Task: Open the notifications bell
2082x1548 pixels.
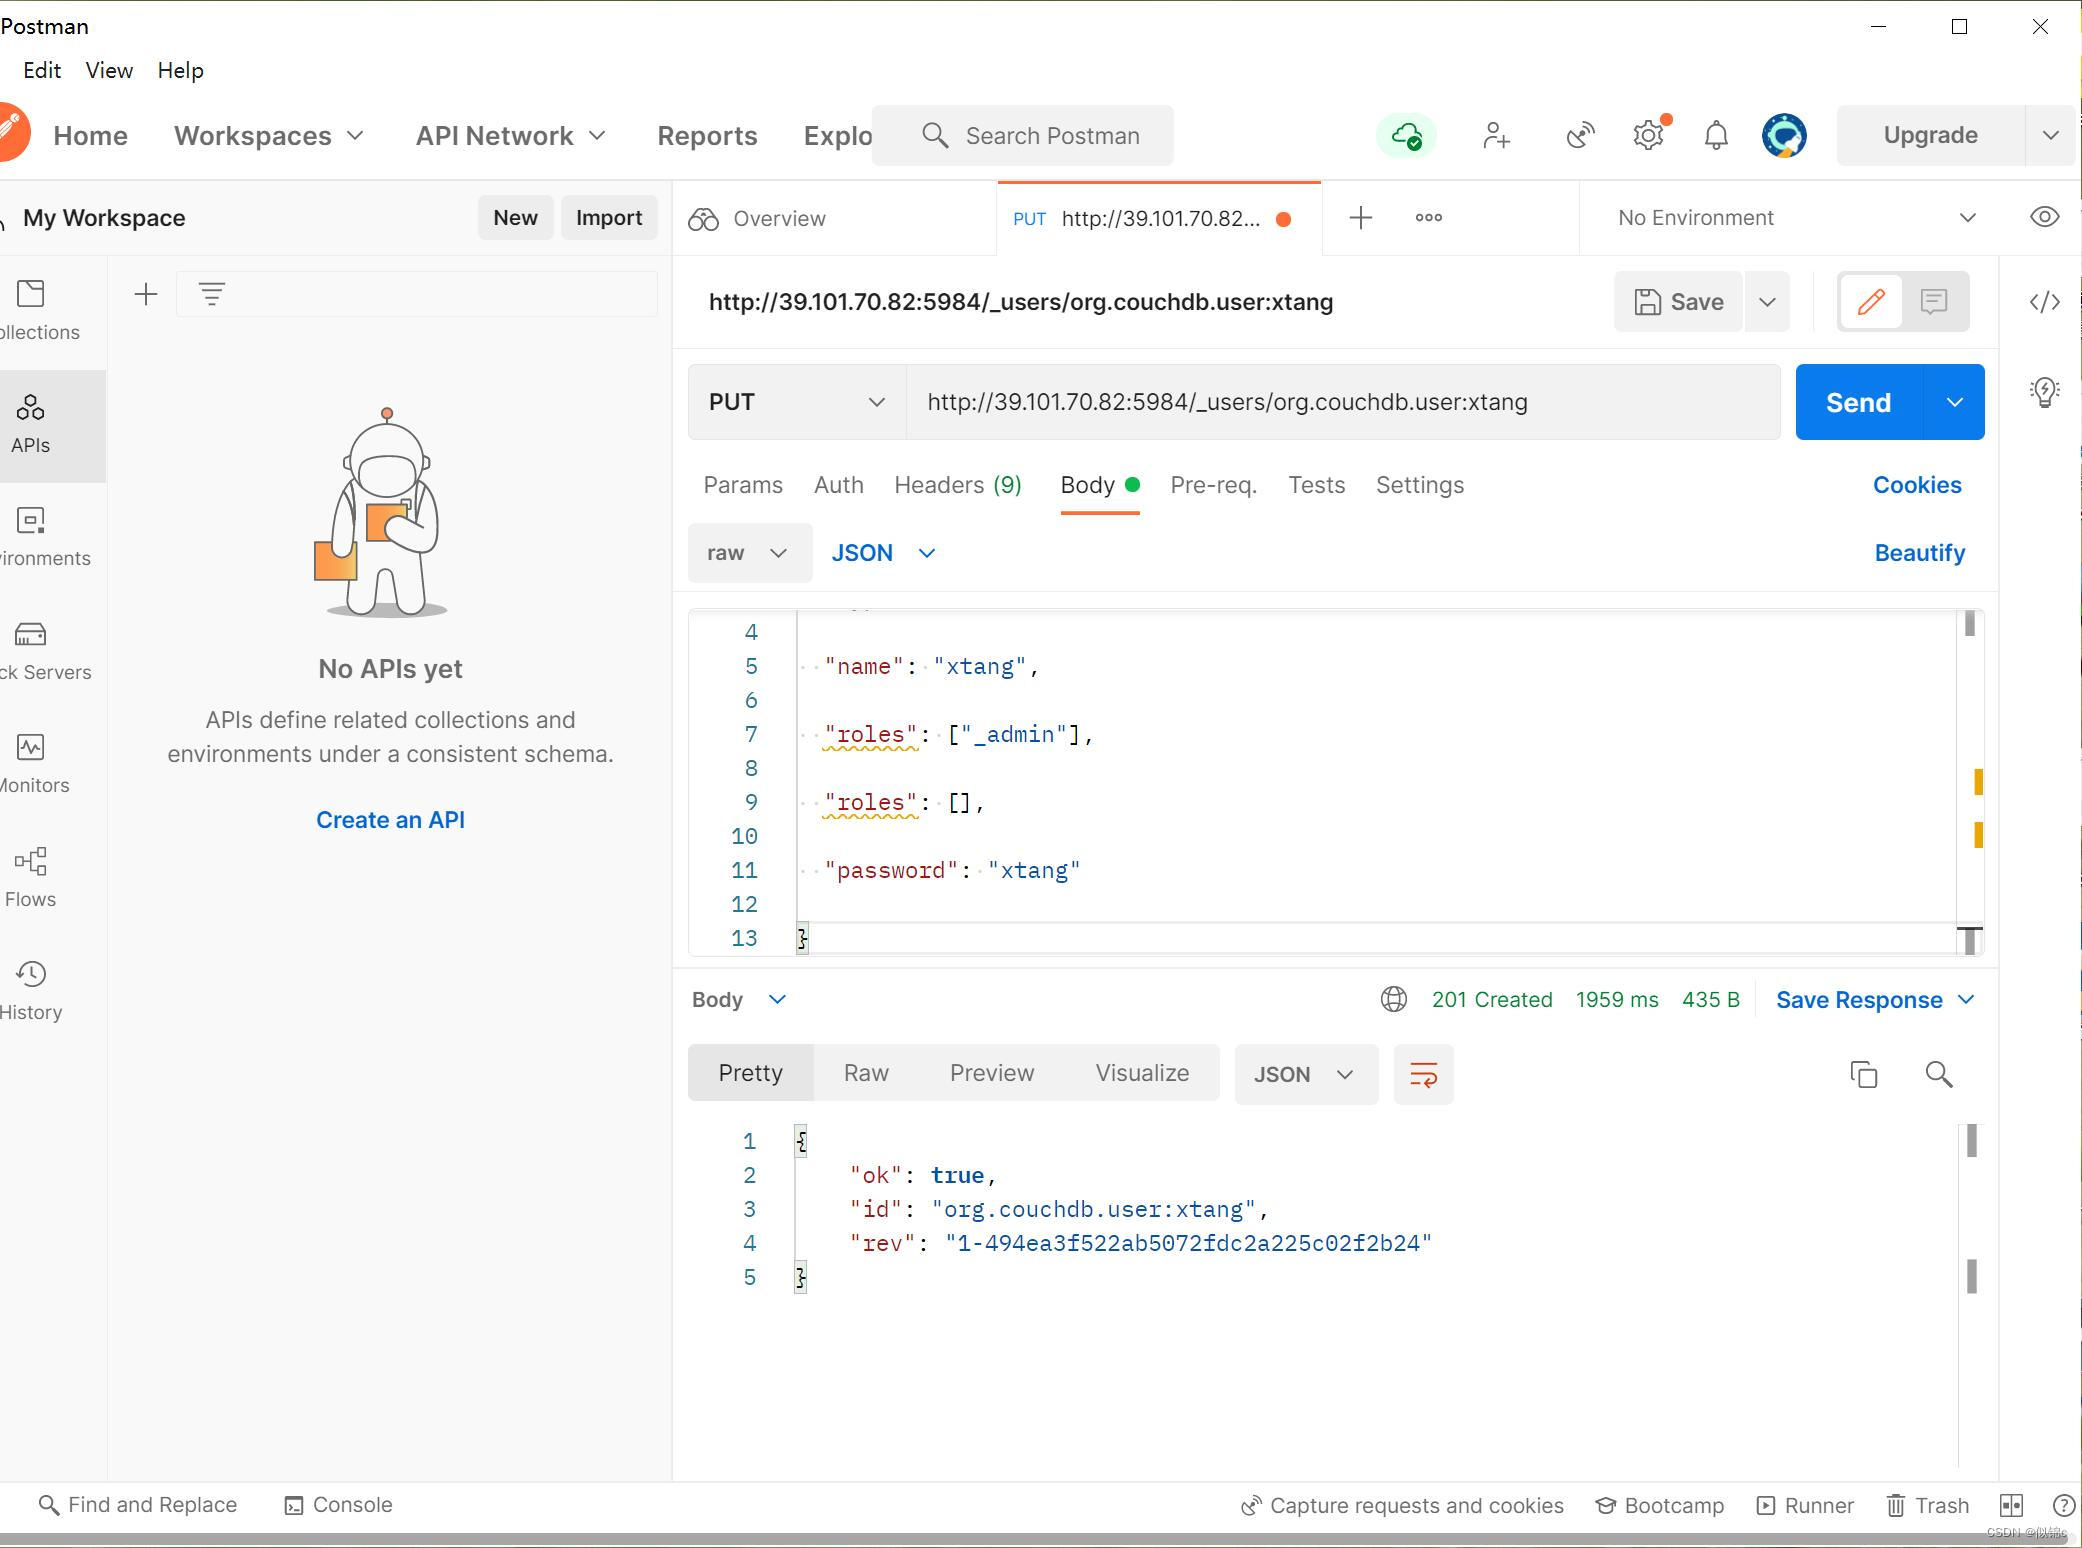Action: pyautogui.click(x=1716, y=135)
